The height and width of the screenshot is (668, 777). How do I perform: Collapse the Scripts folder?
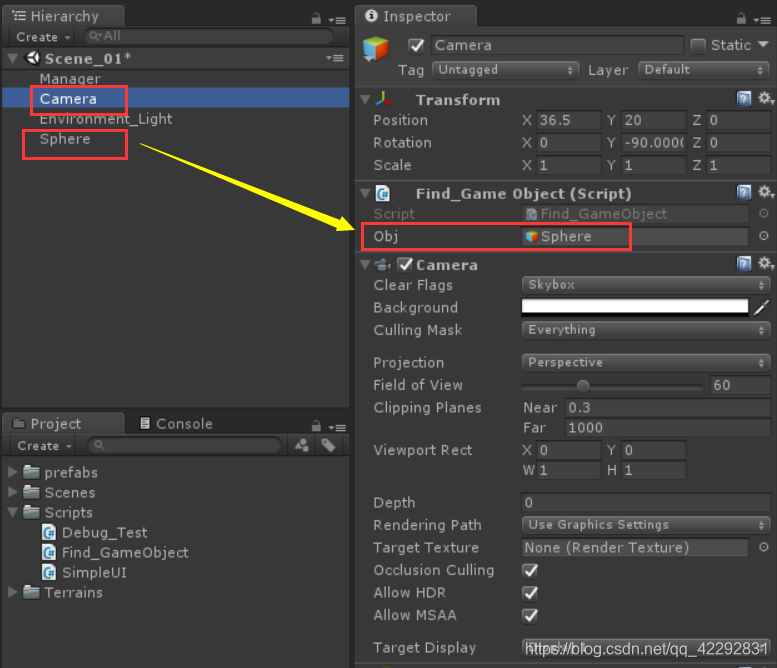(13, 512)
